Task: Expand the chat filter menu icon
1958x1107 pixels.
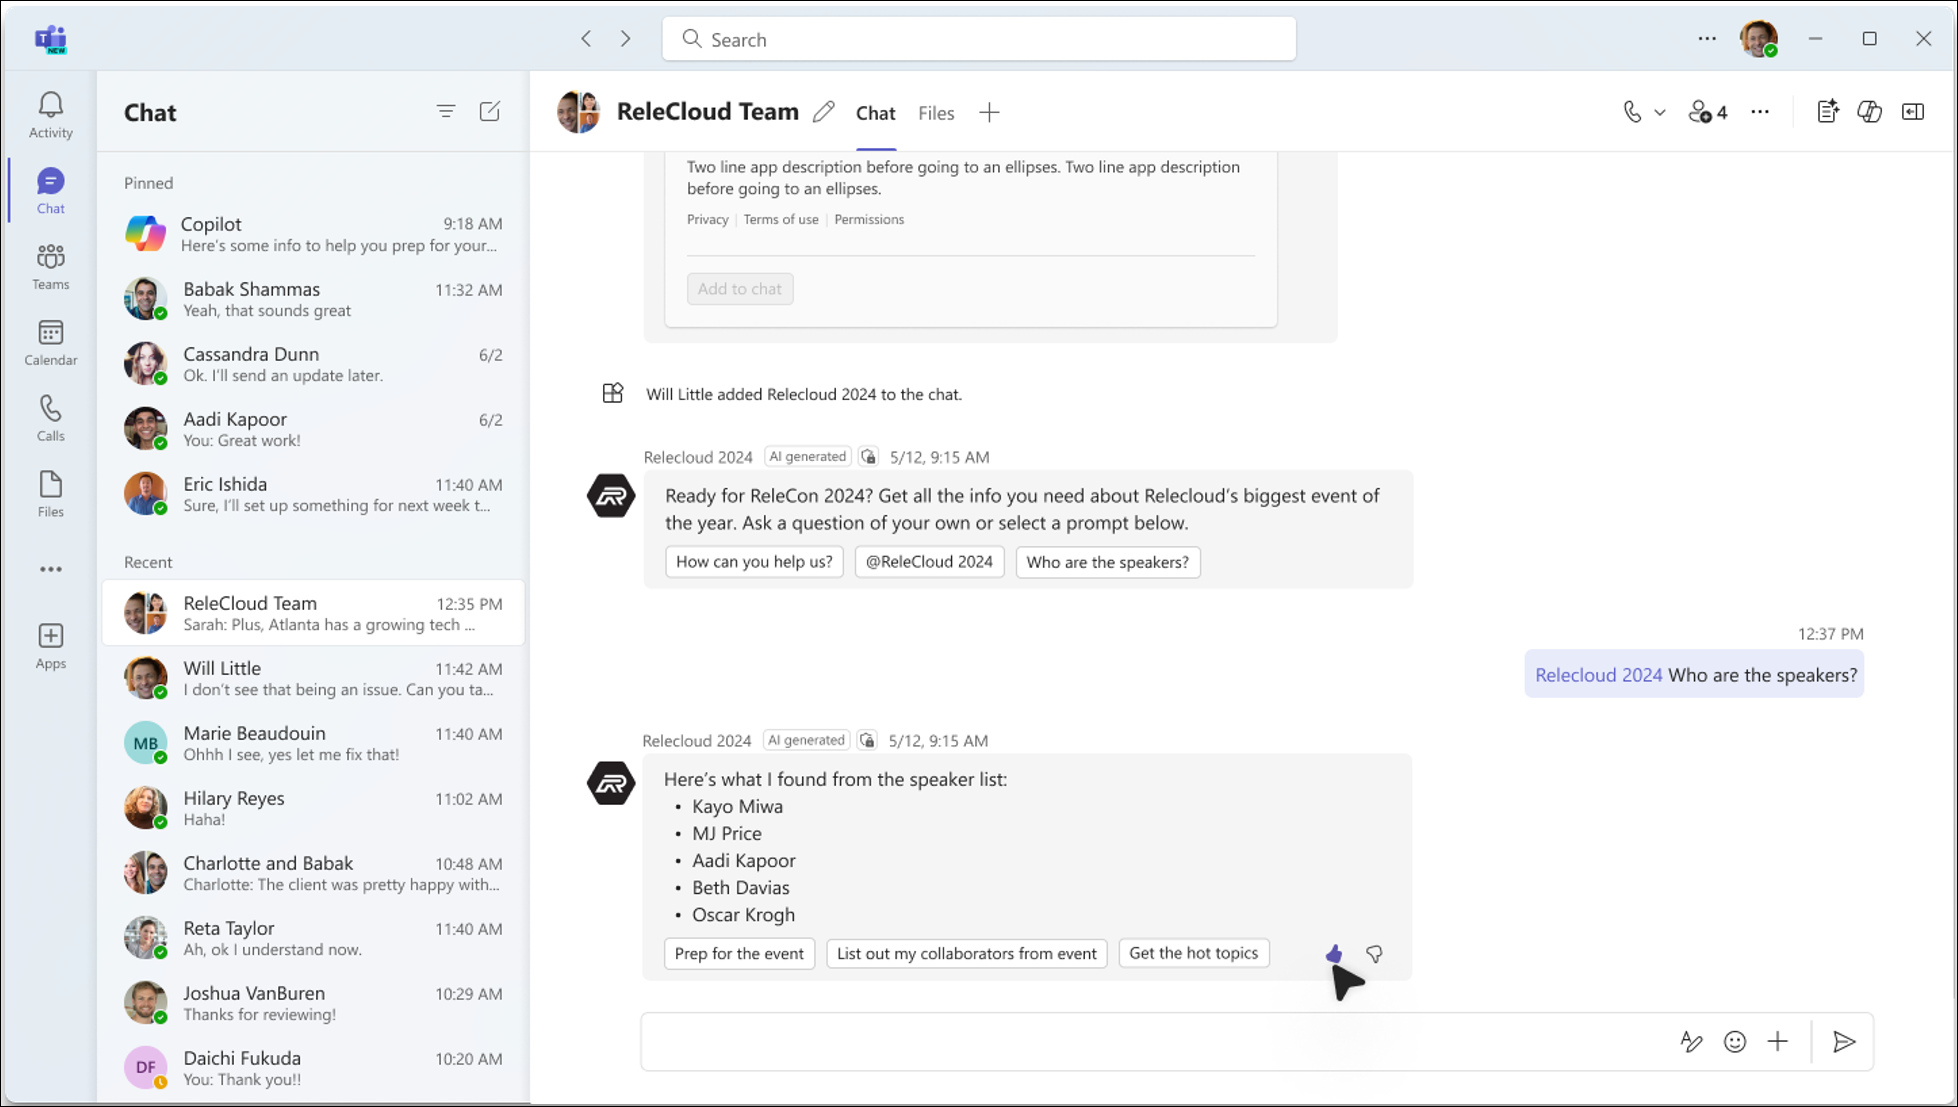Action: [445, 112]
